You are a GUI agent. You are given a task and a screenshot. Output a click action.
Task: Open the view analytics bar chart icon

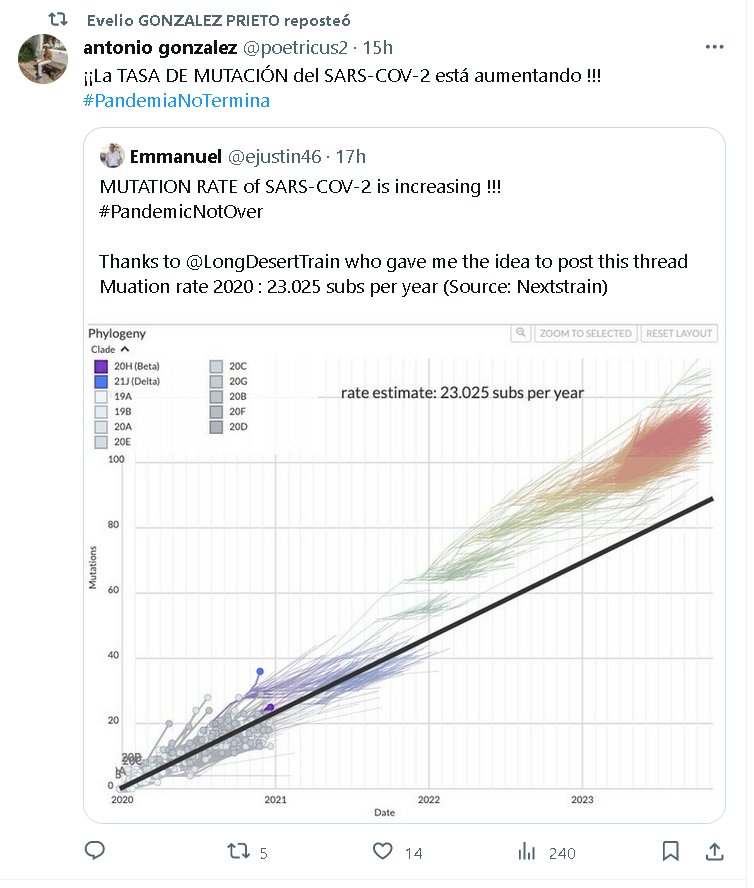(x=527, y=852)
